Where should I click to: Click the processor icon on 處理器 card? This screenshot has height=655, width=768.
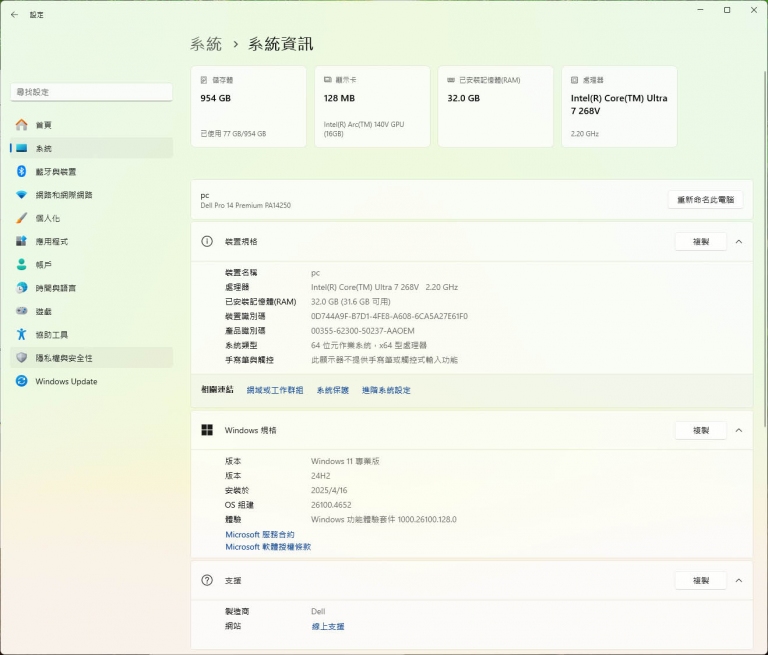coord(575,80)
